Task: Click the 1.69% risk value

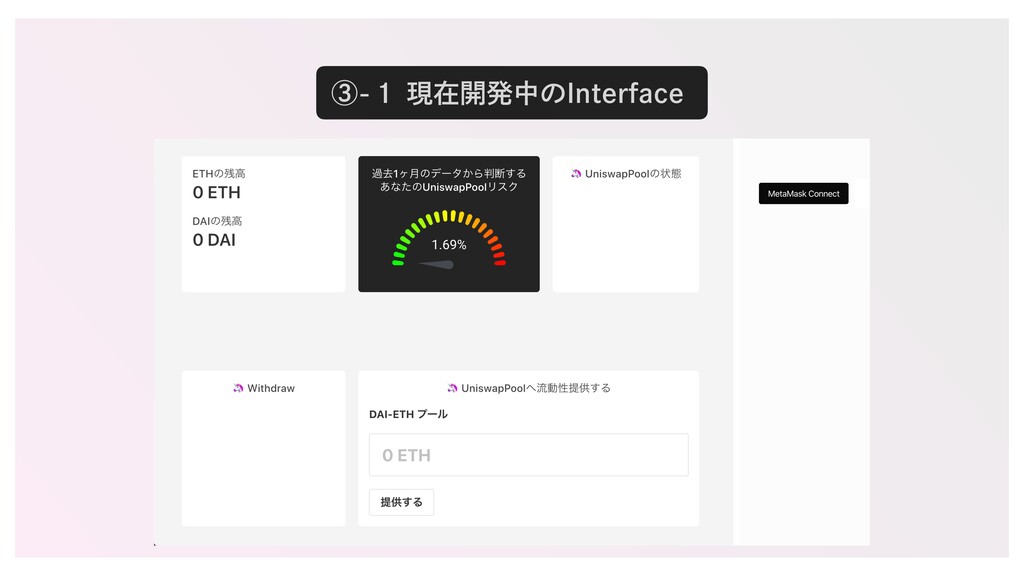Action: (x=449, y=245)
